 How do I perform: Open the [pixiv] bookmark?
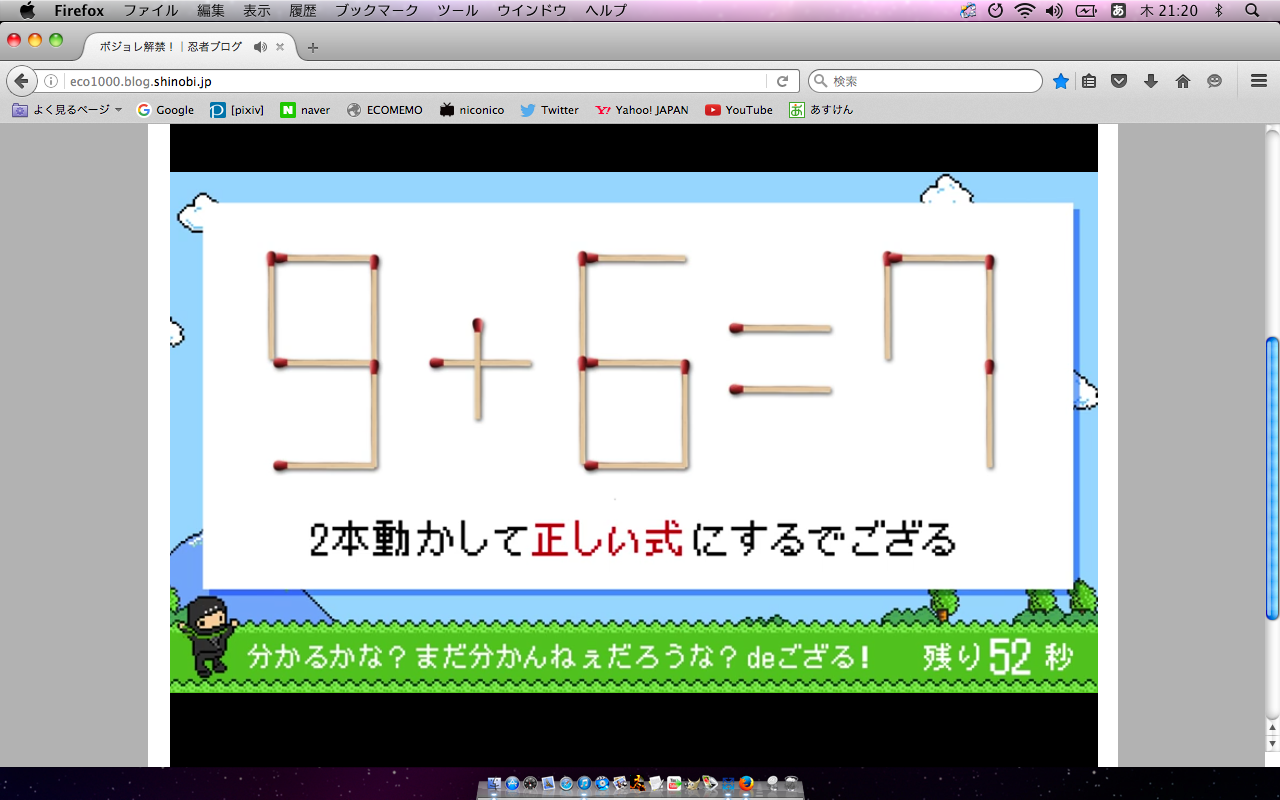237,110
